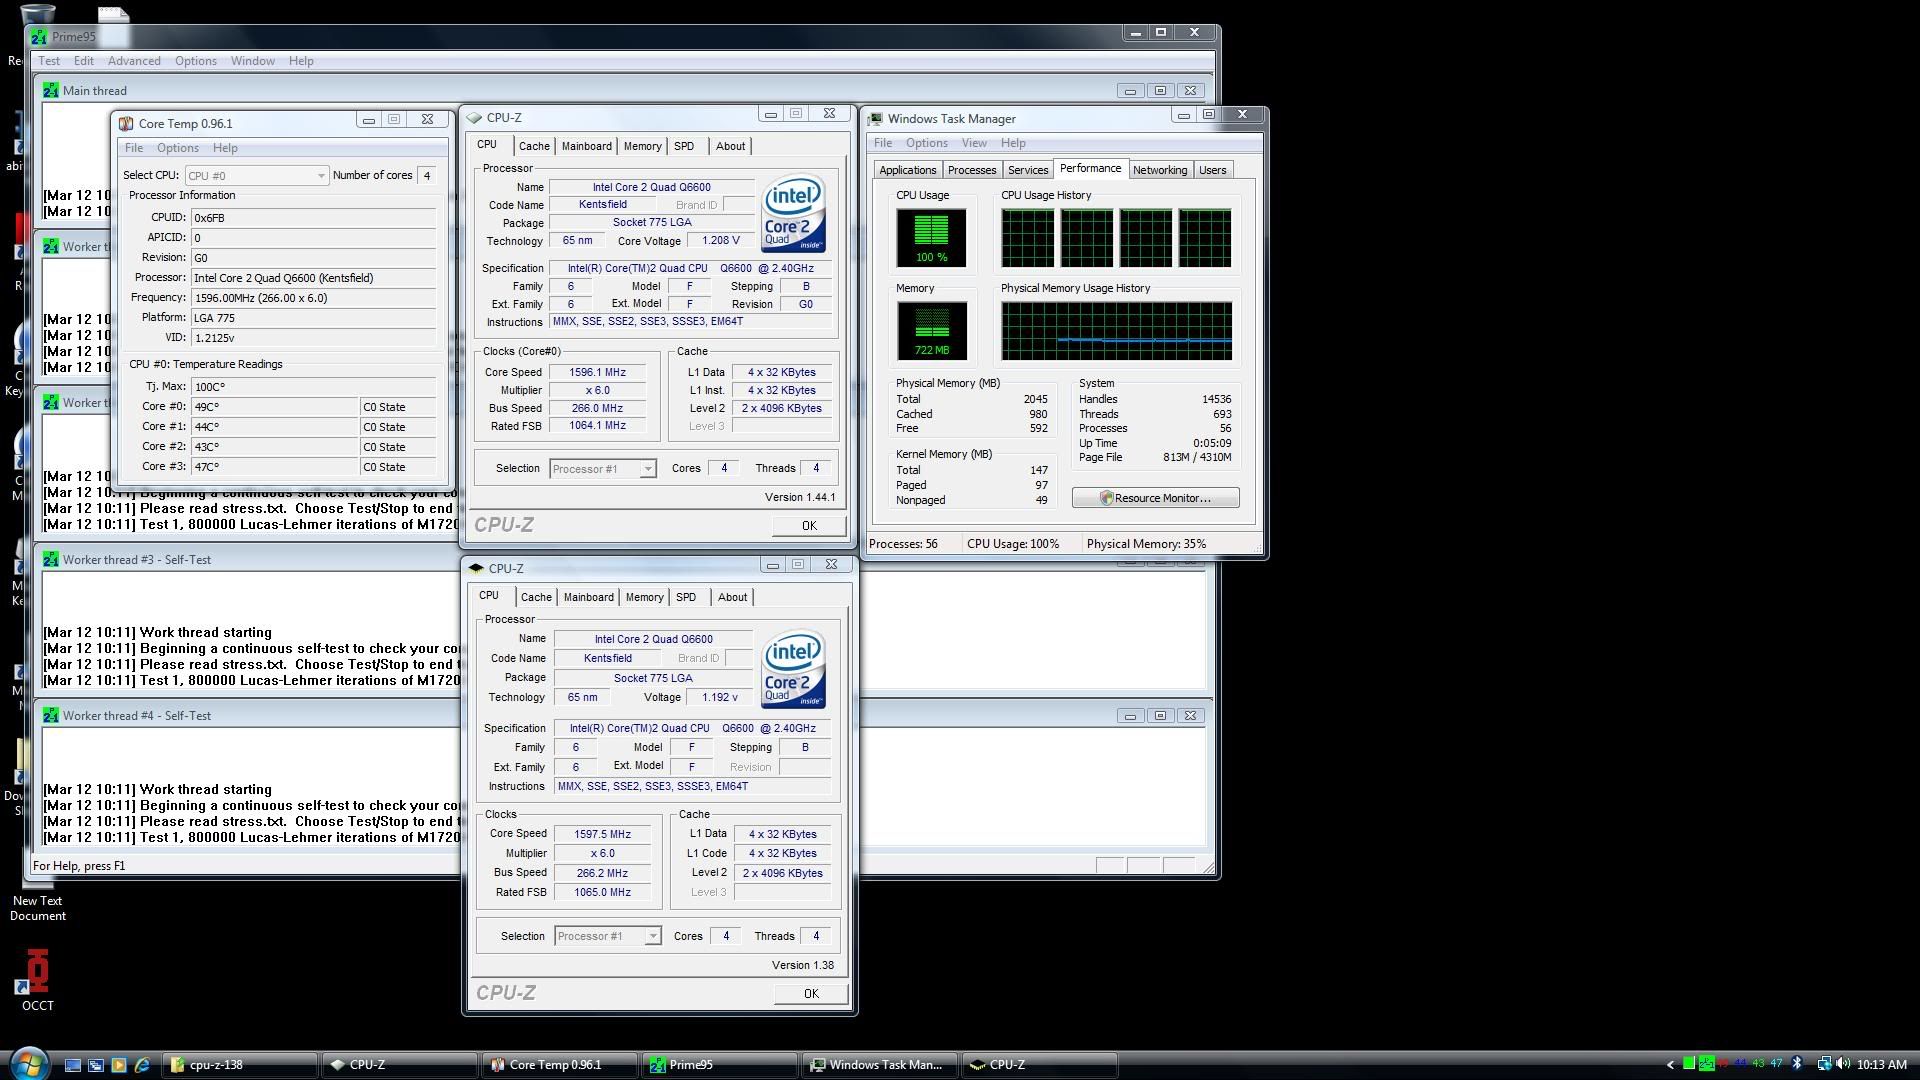
Task: Open the Windows Start orb
Action: coord(28,1064)
